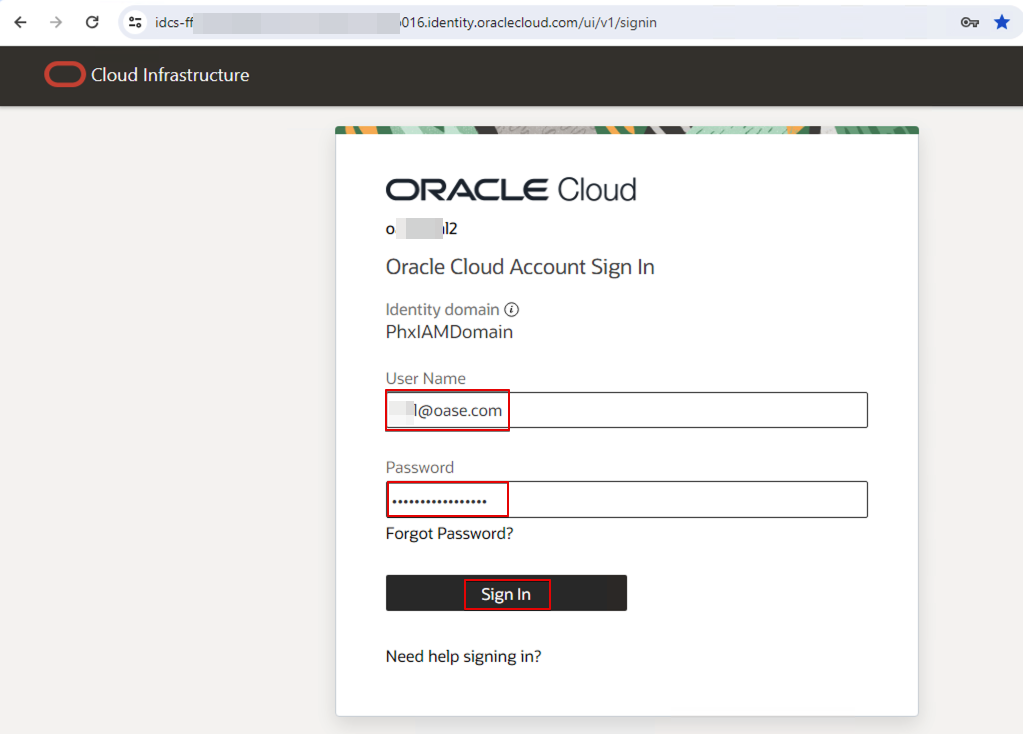
Task: Click the bookmark star icon
Action: (x=1001, y=22)
